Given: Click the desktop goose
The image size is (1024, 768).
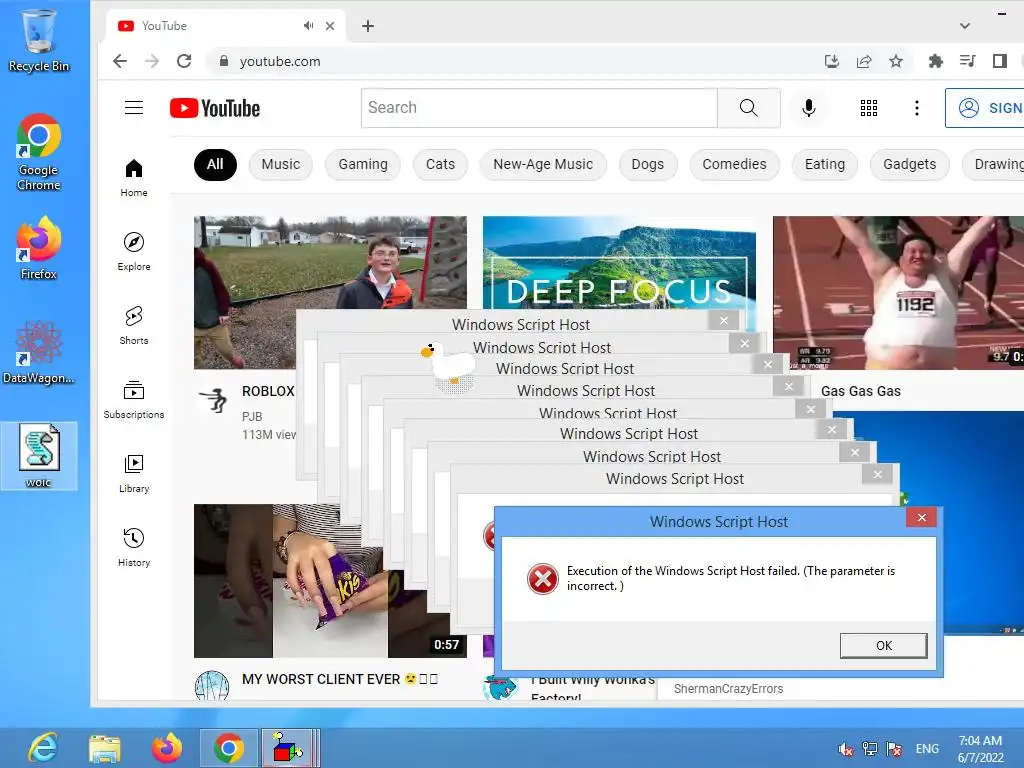Looking at the screenshot, I should (x=448, y=367).
